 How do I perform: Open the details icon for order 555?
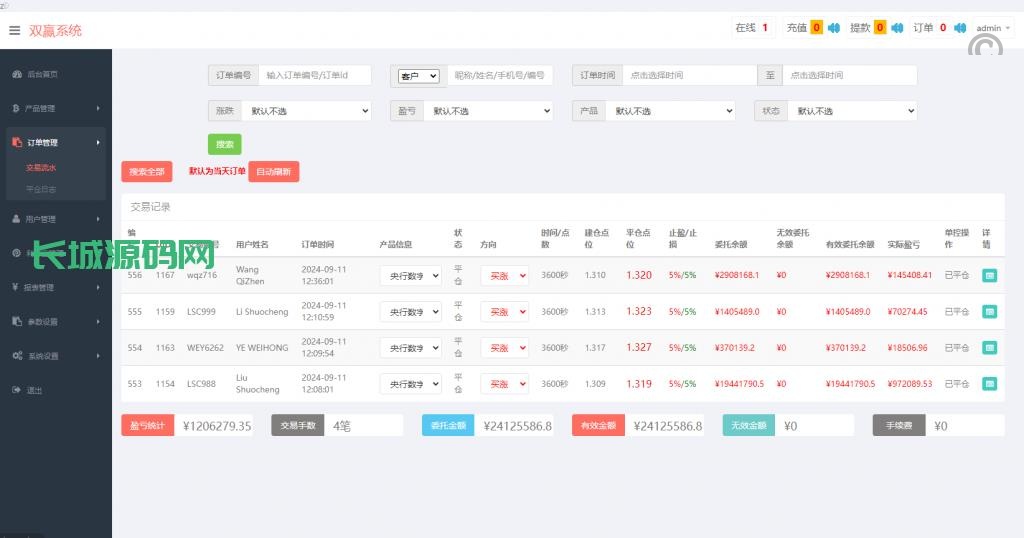tap(989, 312)
